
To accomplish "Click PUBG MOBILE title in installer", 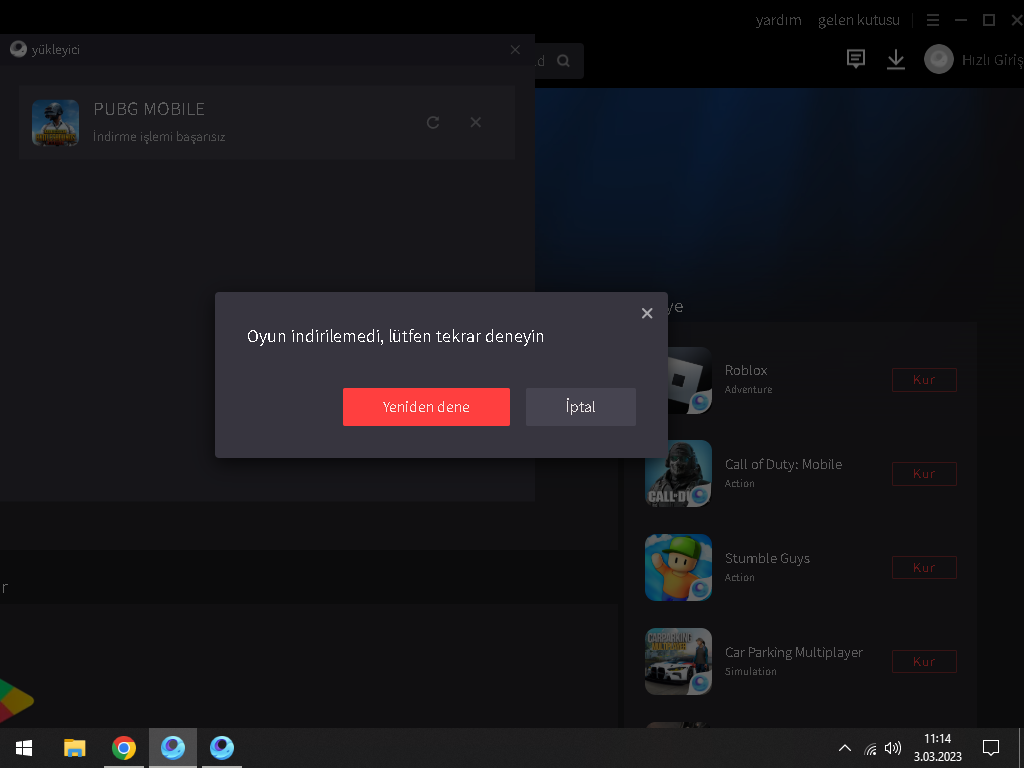I will point(149,109).
